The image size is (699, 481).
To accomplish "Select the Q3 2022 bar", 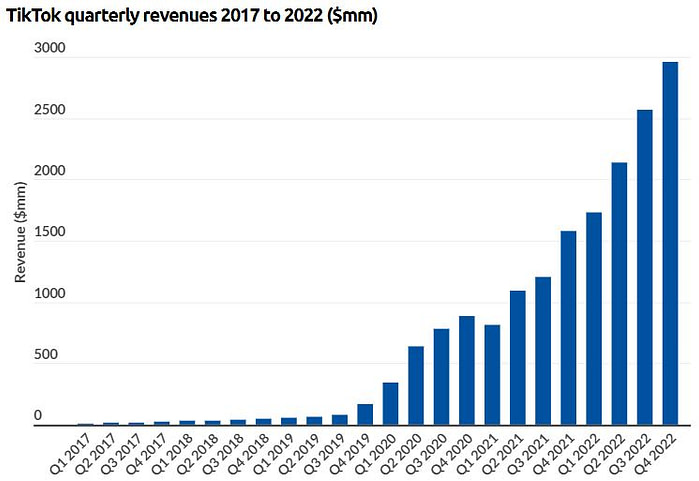I will pyautogui.click(x=645, y=268).
